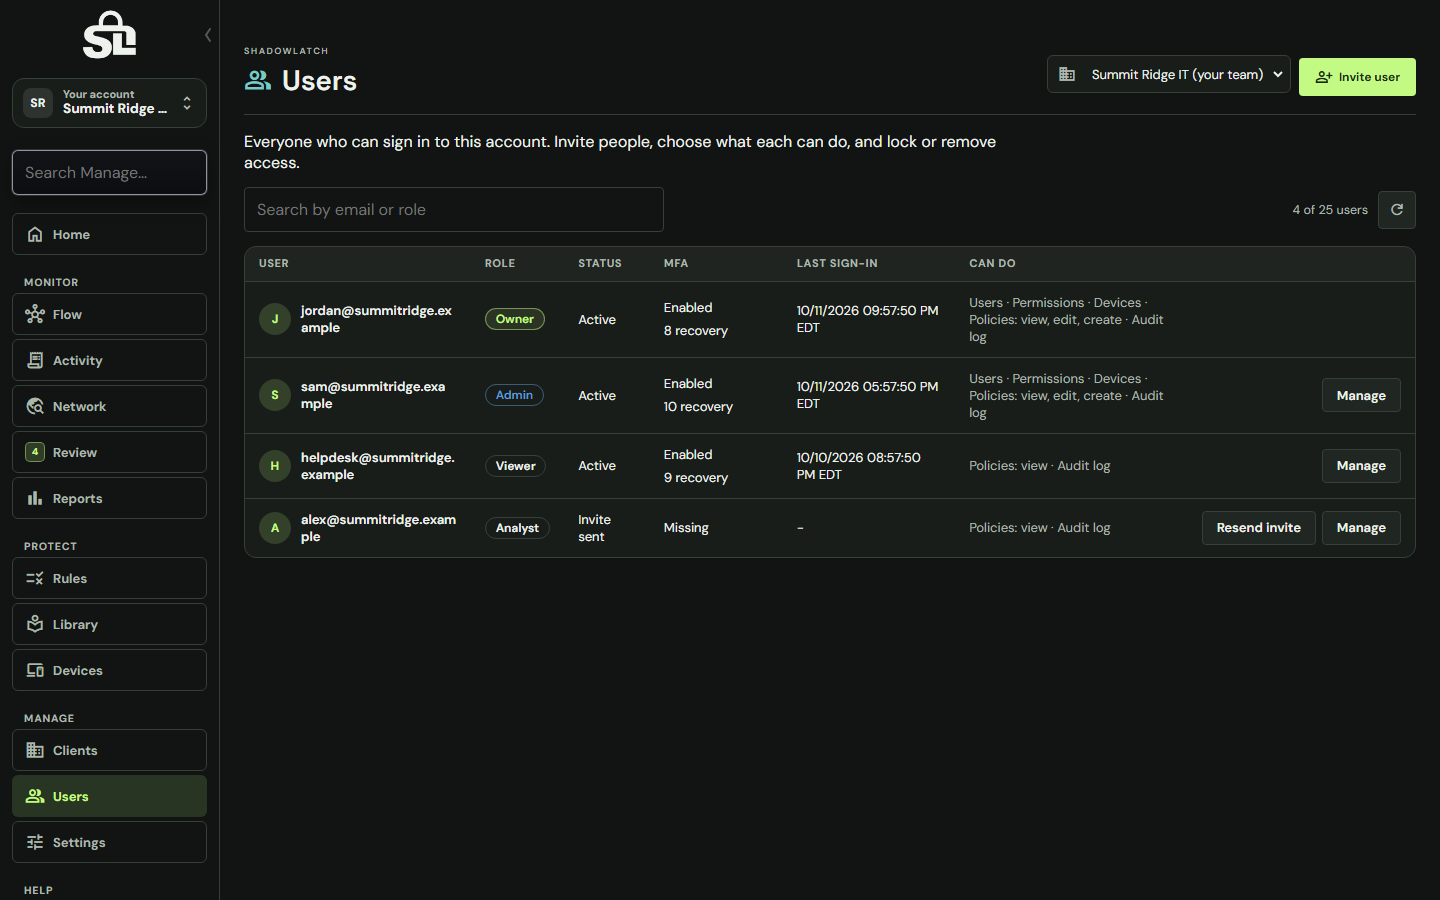Open the Activity page
Viewport: 1440px width, 900px height.
coord(110,360)
